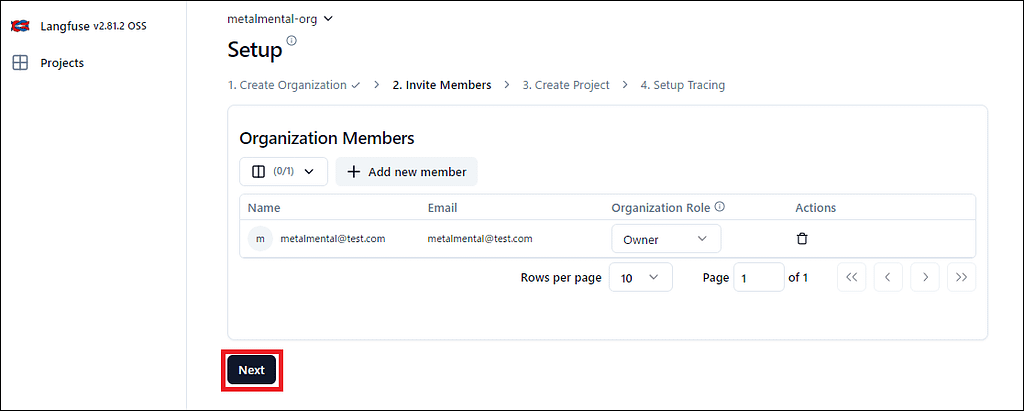
Task: Go to previous page arrow
Action: 888,278
